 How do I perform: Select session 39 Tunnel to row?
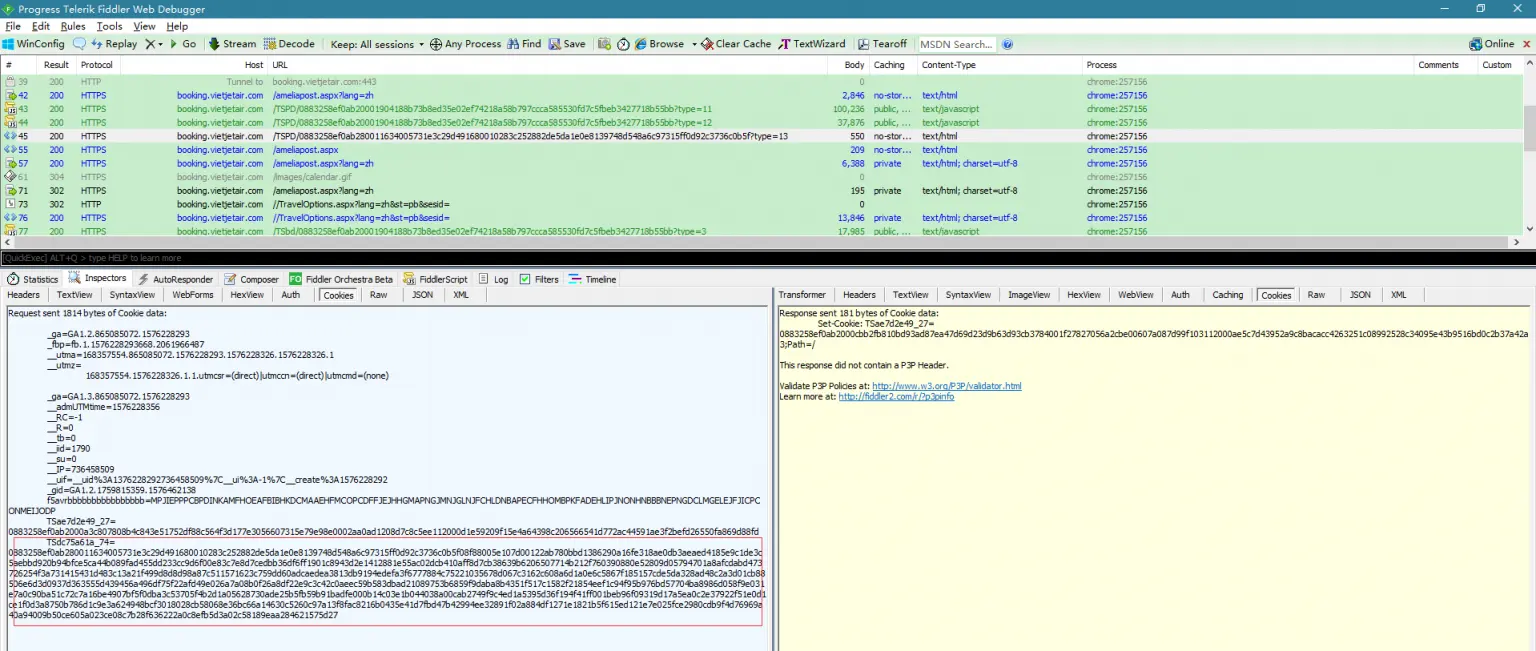[760, 81]
